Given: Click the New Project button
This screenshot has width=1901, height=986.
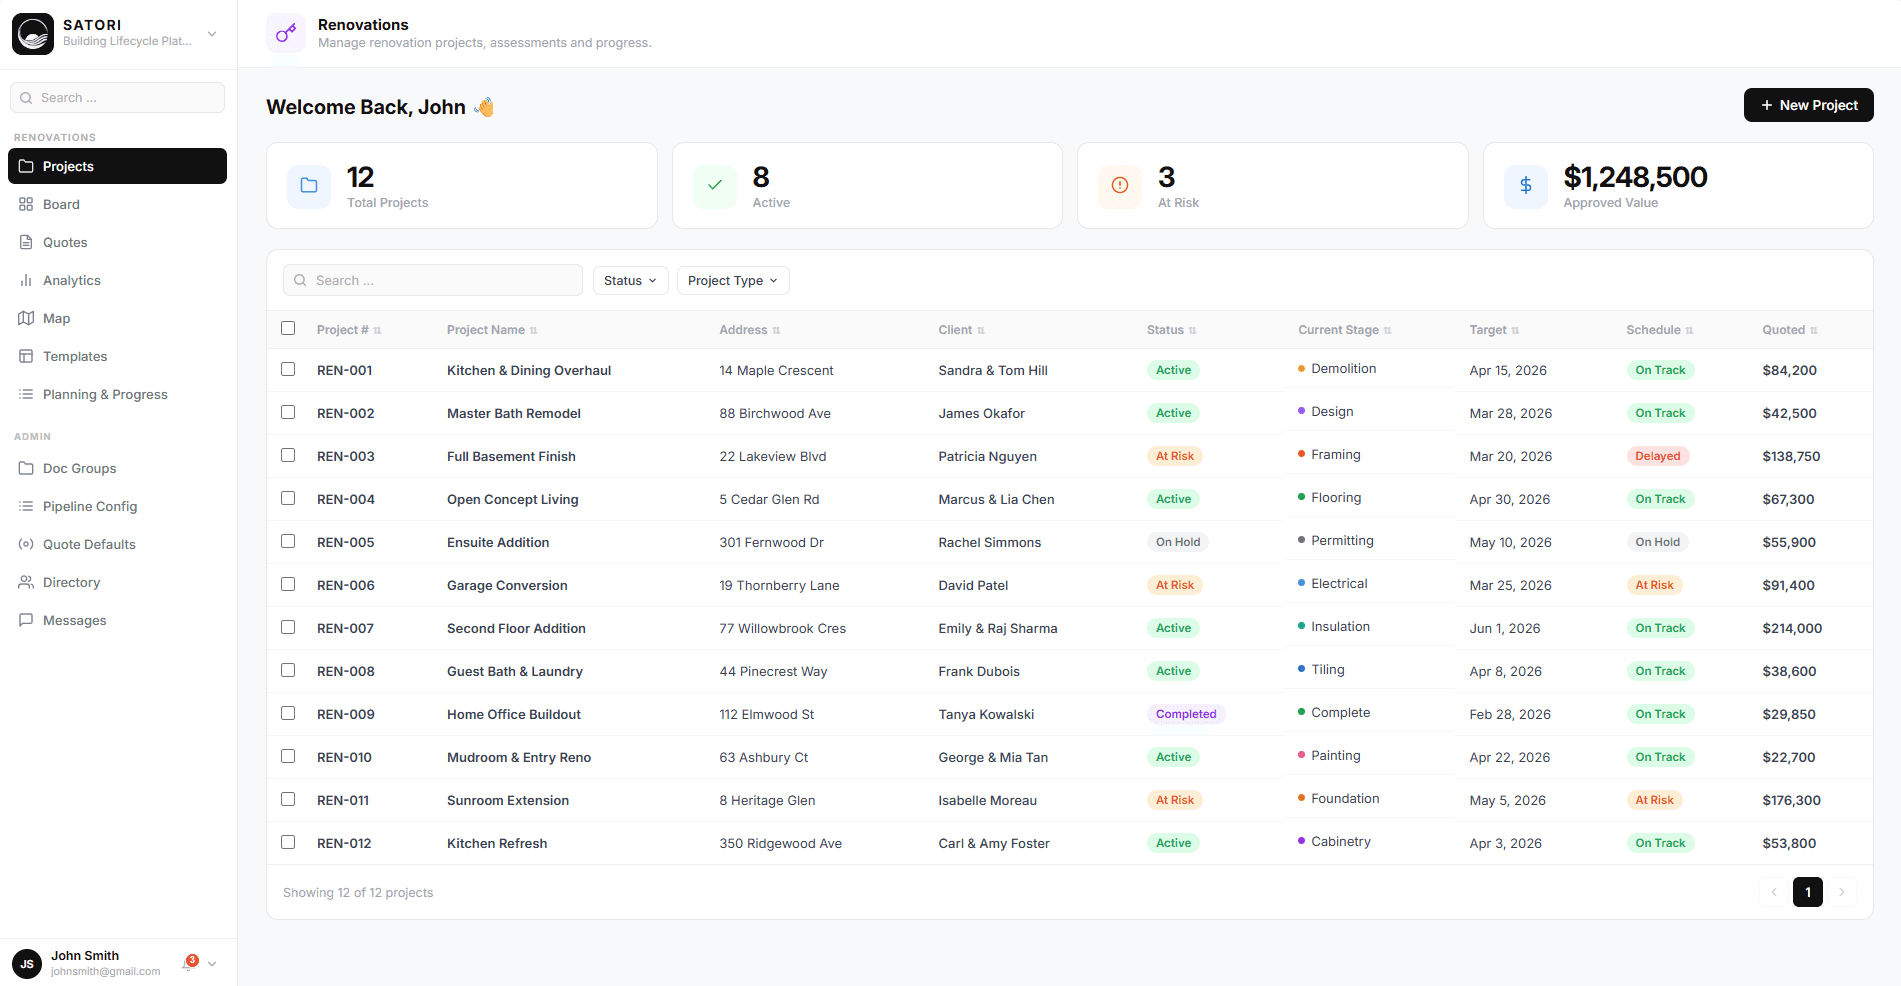Looking at the screenshot, I should 1808,105.
